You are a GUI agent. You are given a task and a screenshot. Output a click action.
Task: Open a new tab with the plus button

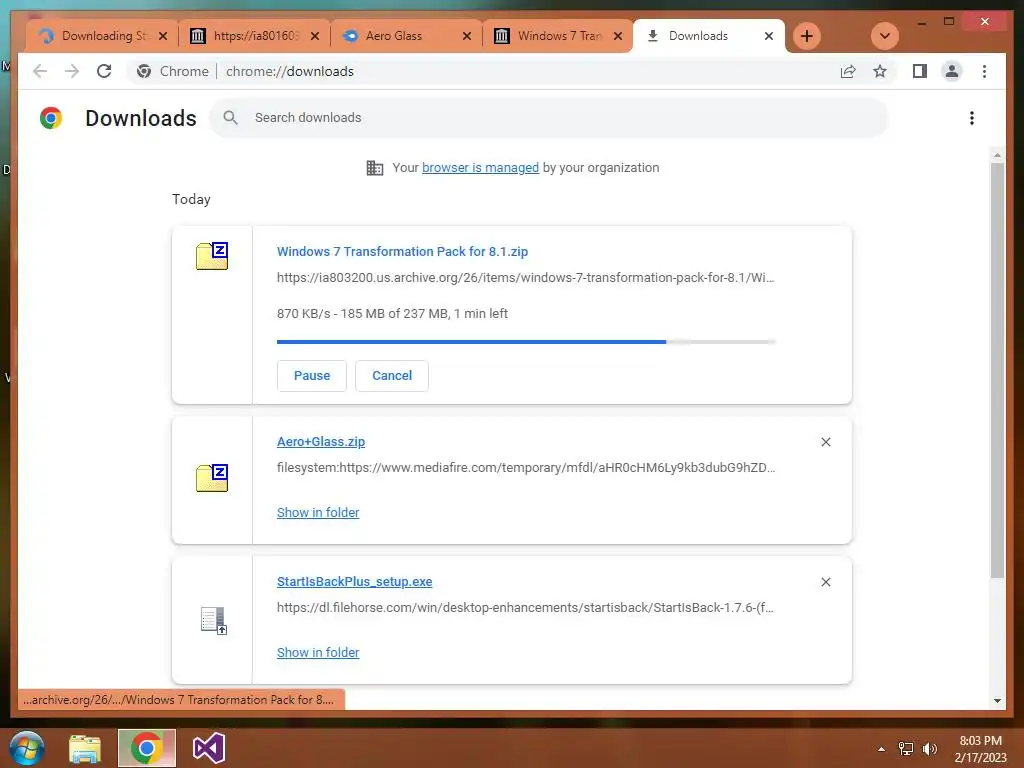tap(807, 36)
